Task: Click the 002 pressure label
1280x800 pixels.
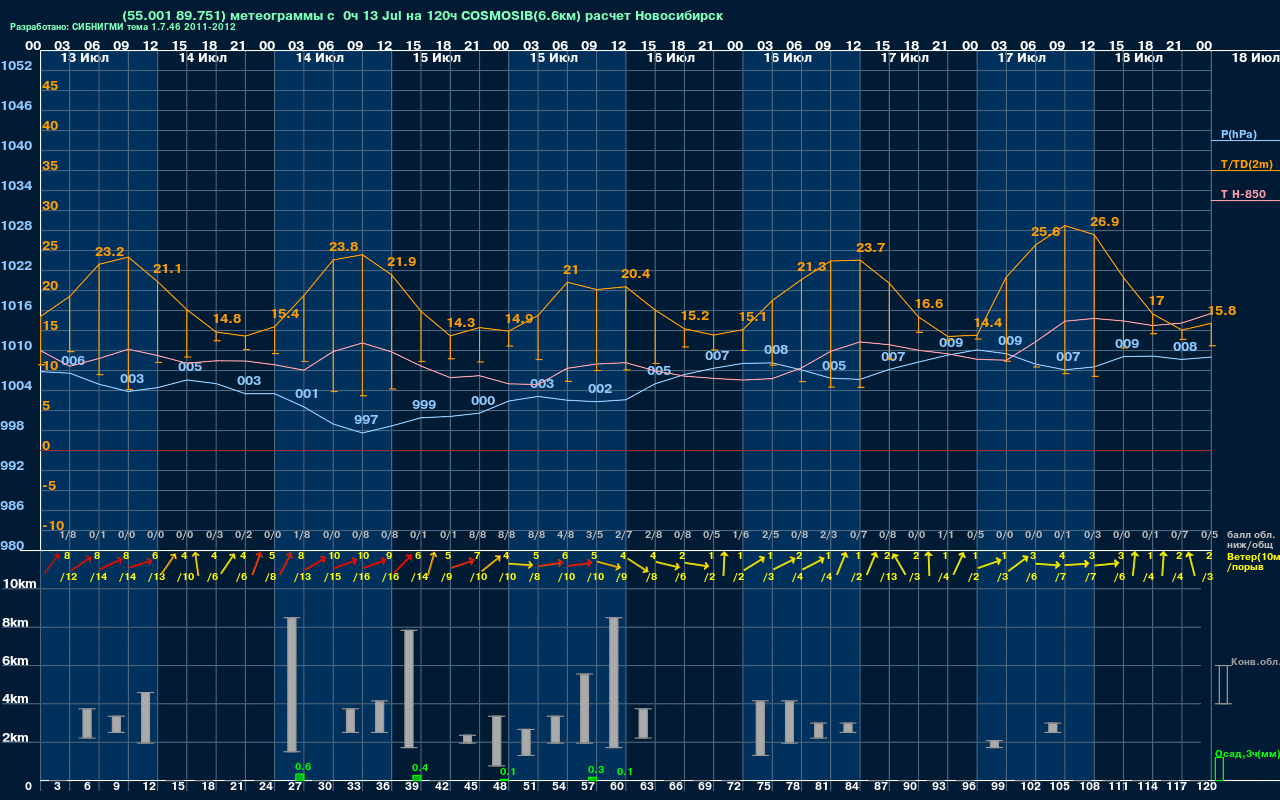Action: (x=600, y=389)
